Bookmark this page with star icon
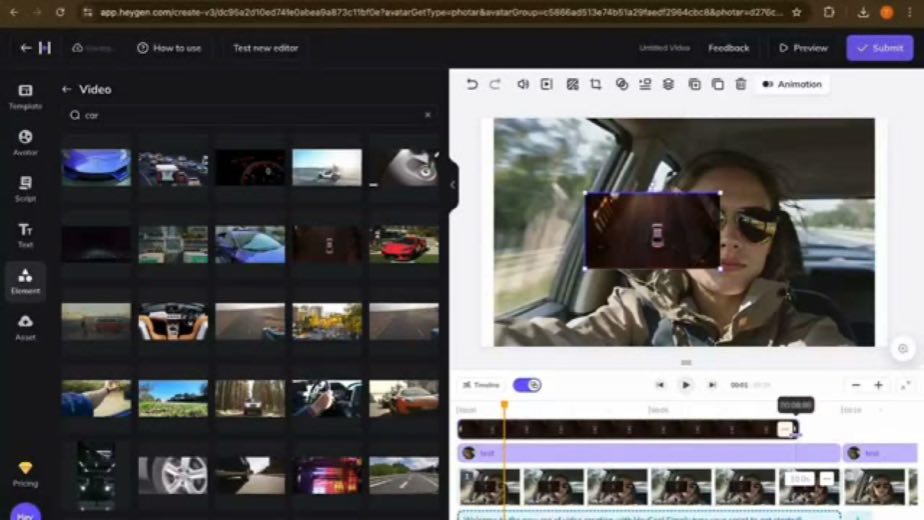The image size is (924, 520). pos(797,12)
